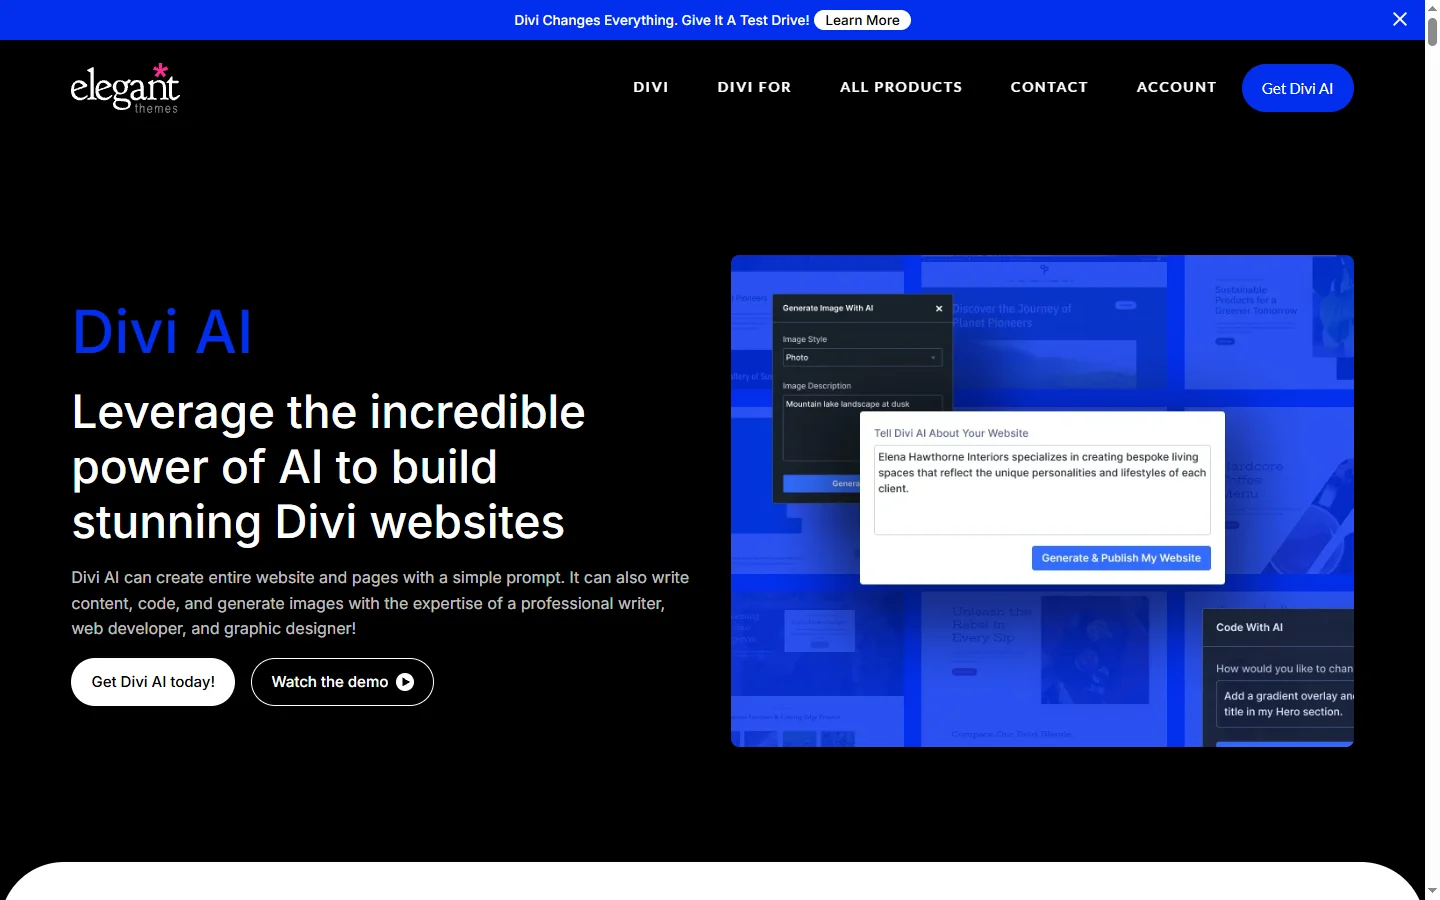1440x900 pixels.
Task: Click the Tell Divi AI About Your Website textbox
Action: pyautogui.click(x=1042, y=490)
